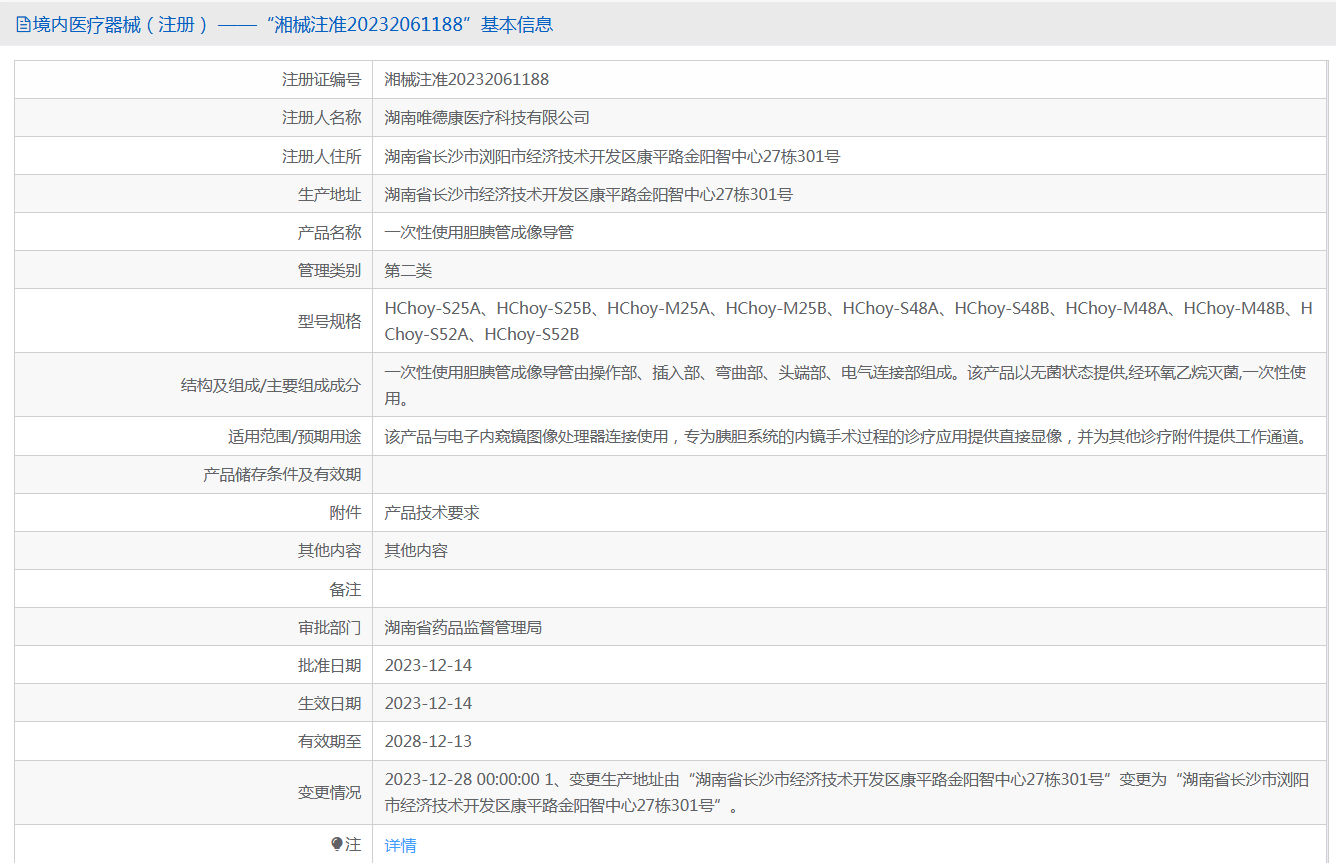Select the 结构及组成/主要组成成分 label
Image resolution: width=1336 pixels, height=863 pixels.
coord(271,386)
